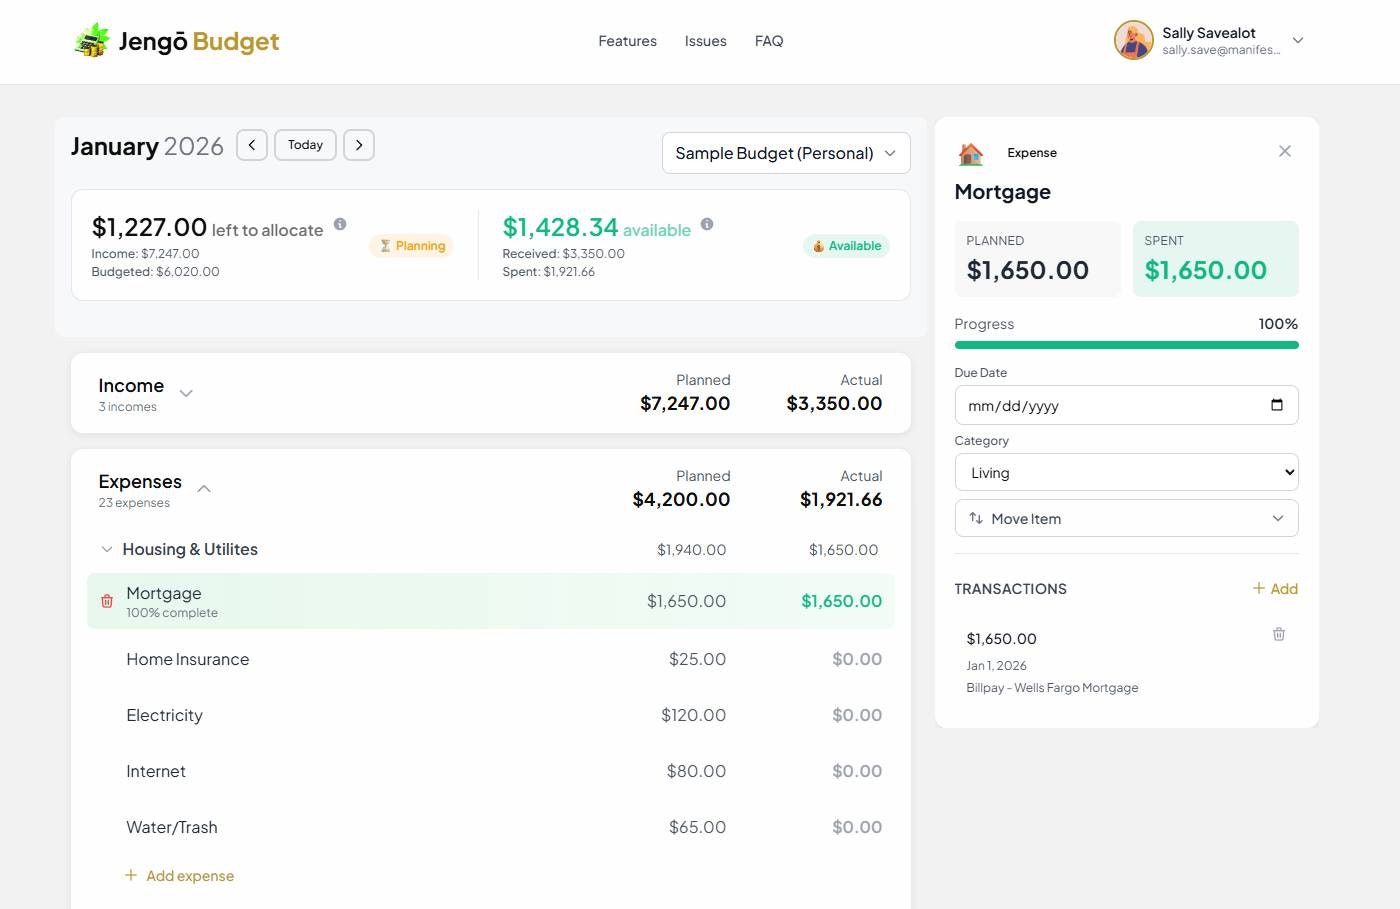Image resolution: width=1400 pixels, height=909 pixels.
Task: Toggle the Available status badge
Action: point(846,245)
